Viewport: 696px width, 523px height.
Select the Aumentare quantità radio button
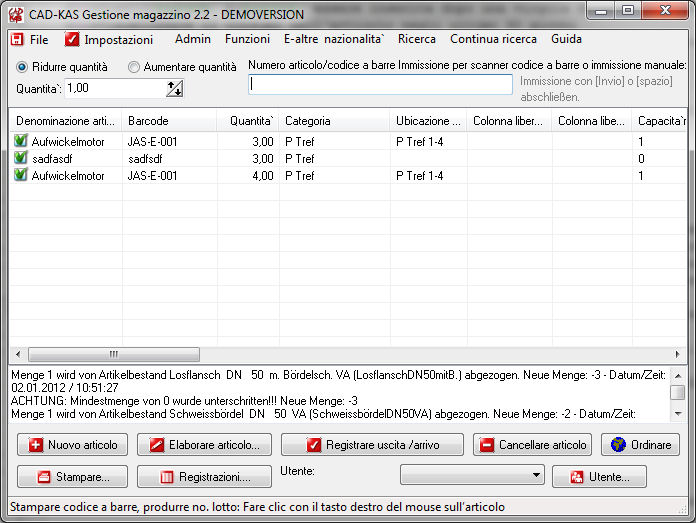click(134, 67)
